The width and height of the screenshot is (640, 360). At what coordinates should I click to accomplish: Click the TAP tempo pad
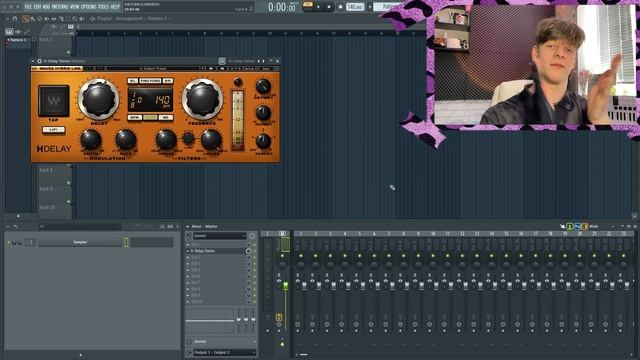(53, 101)
